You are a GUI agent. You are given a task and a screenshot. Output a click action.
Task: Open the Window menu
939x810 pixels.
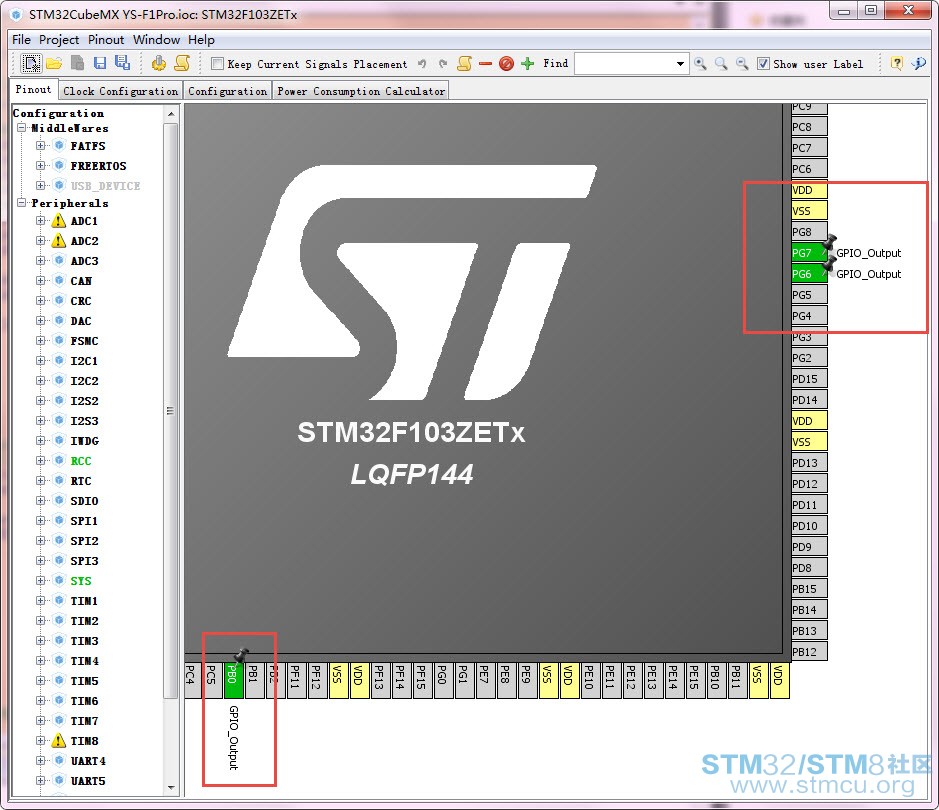coord(156,40)
